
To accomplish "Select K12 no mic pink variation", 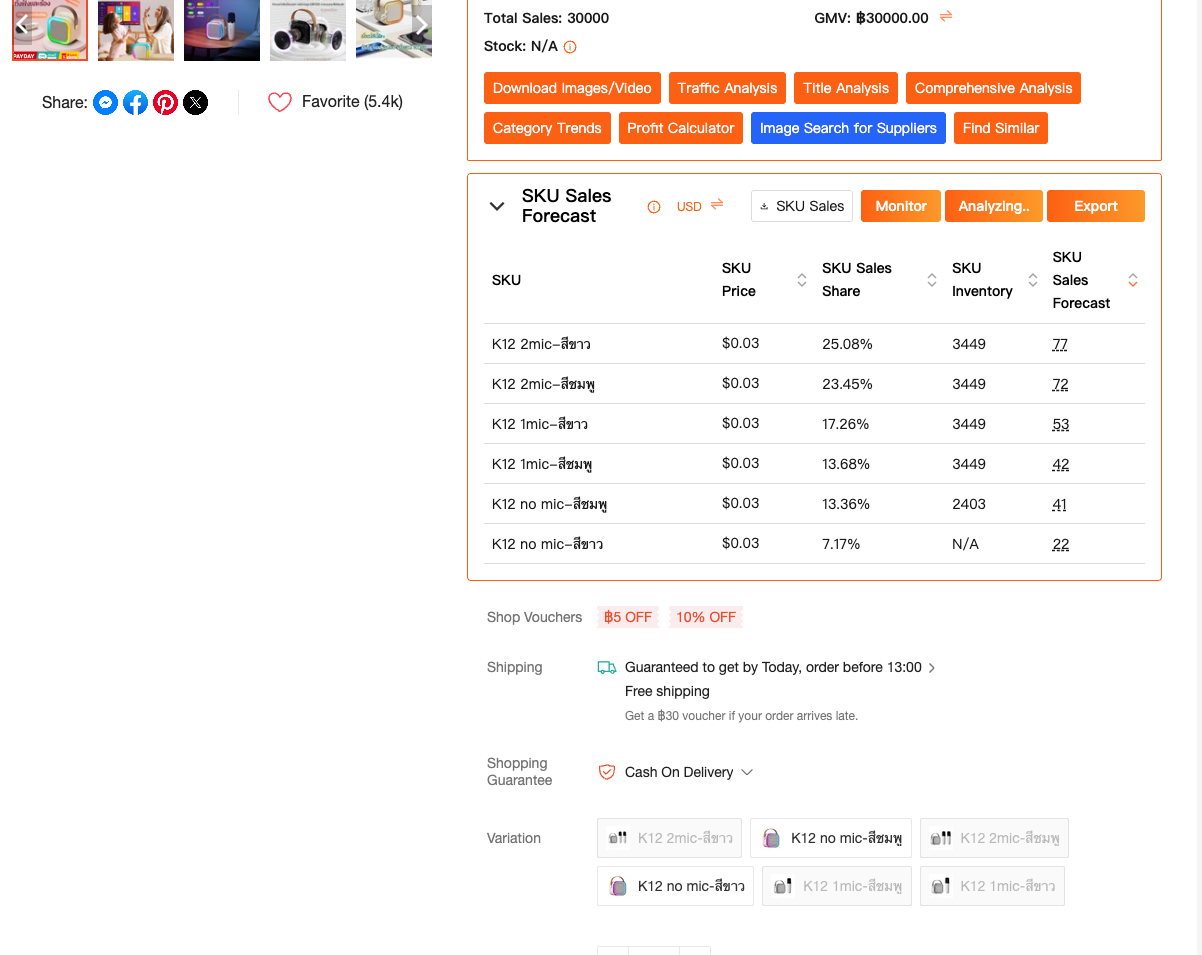I will (x=831, y=838).
